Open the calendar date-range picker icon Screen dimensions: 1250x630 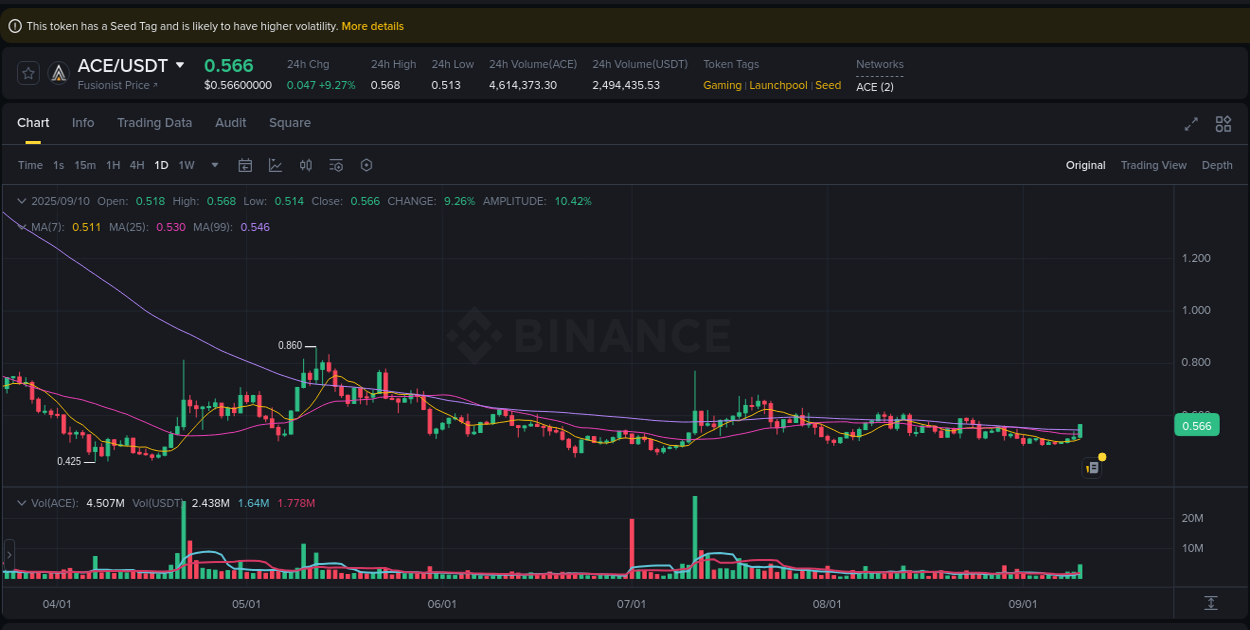click(245, 165)
